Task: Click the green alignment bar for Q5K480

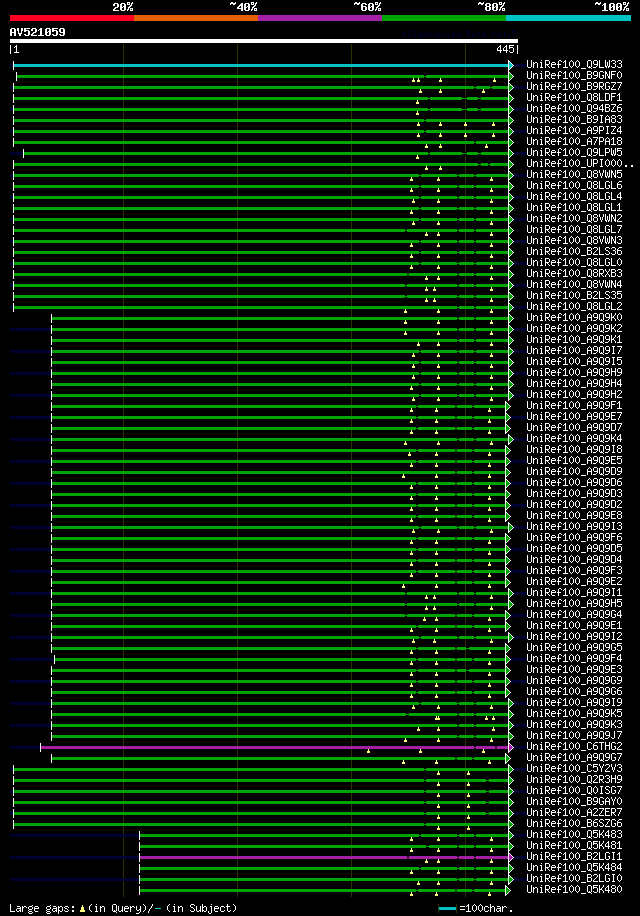Action: click(x=322, y=890)
